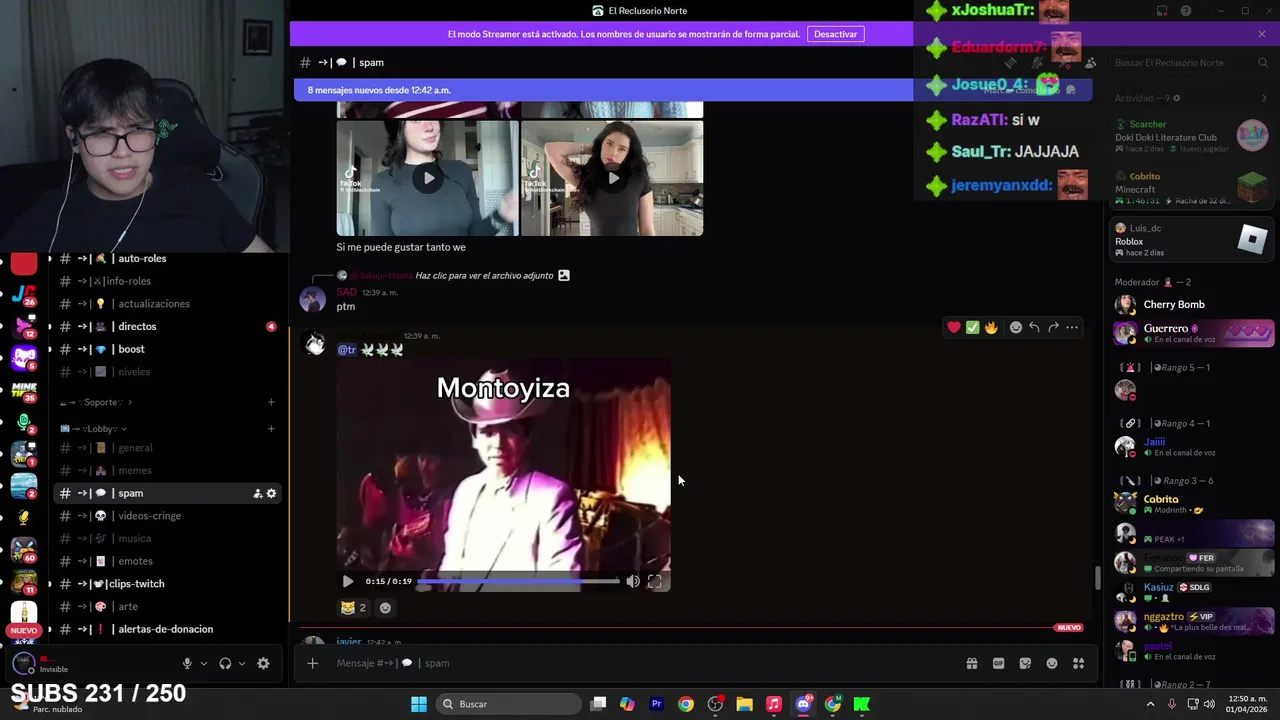Create channel in Lobby category

coord(271,429)
